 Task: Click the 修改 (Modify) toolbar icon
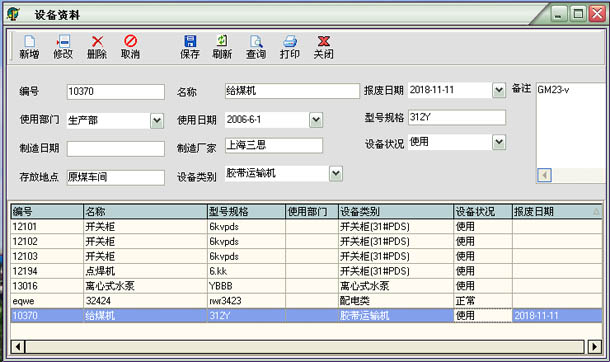(x=63, y=47)
